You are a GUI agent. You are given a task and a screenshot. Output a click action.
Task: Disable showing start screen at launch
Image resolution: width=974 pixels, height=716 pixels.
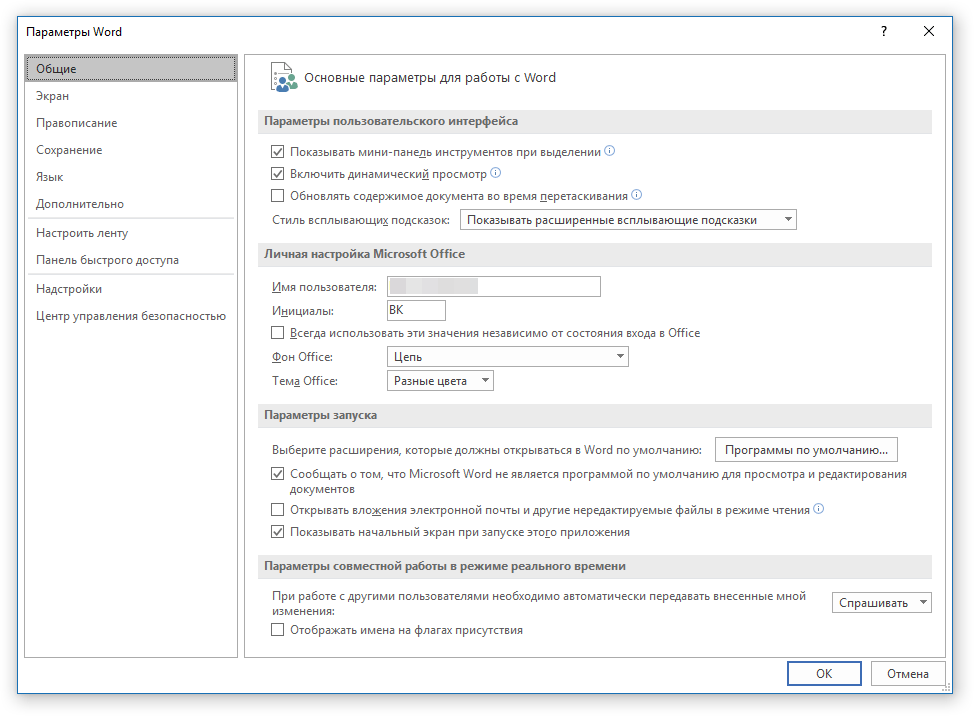pos(278,532)
